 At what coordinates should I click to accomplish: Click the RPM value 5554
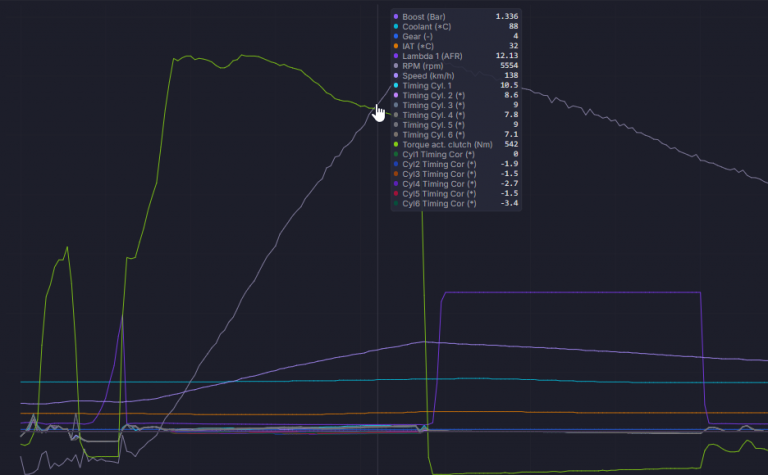tap(509, 65)
